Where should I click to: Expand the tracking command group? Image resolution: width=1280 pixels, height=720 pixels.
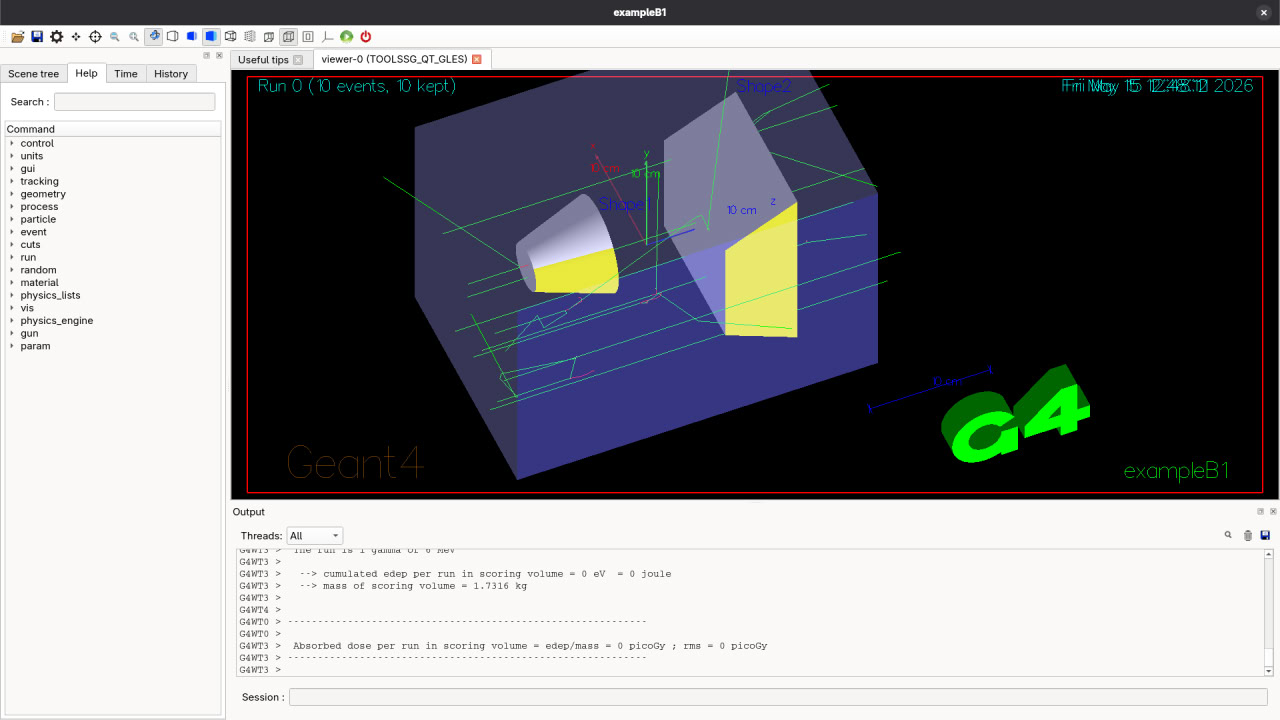tap(12, 181)
